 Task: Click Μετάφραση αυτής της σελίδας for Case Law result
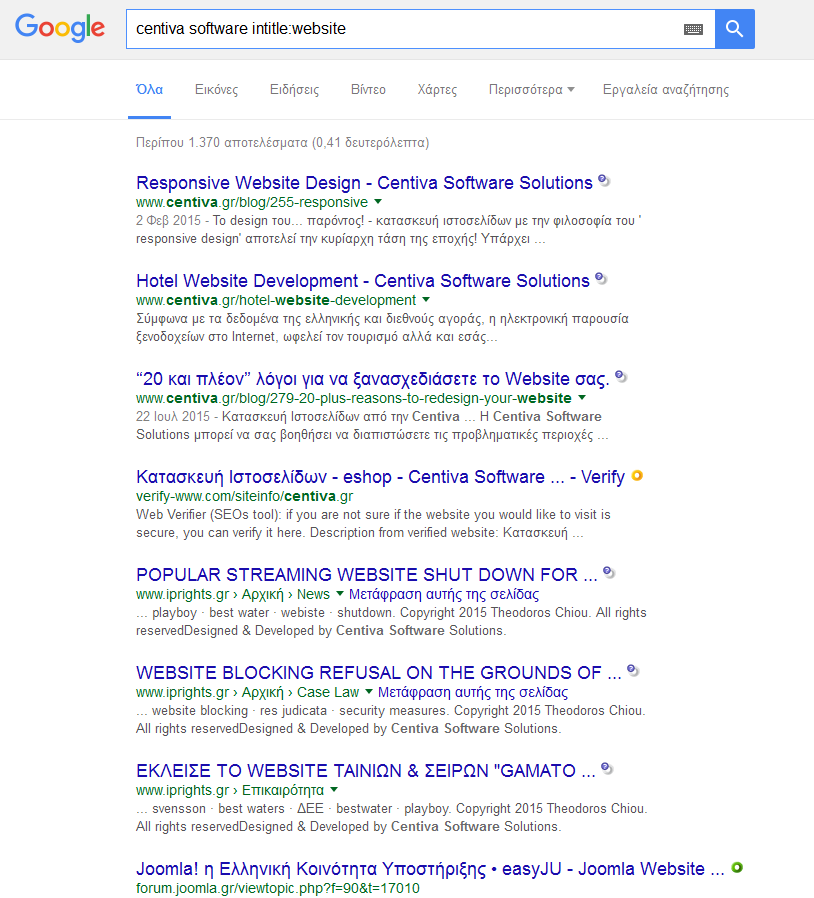tap(473, 692)
